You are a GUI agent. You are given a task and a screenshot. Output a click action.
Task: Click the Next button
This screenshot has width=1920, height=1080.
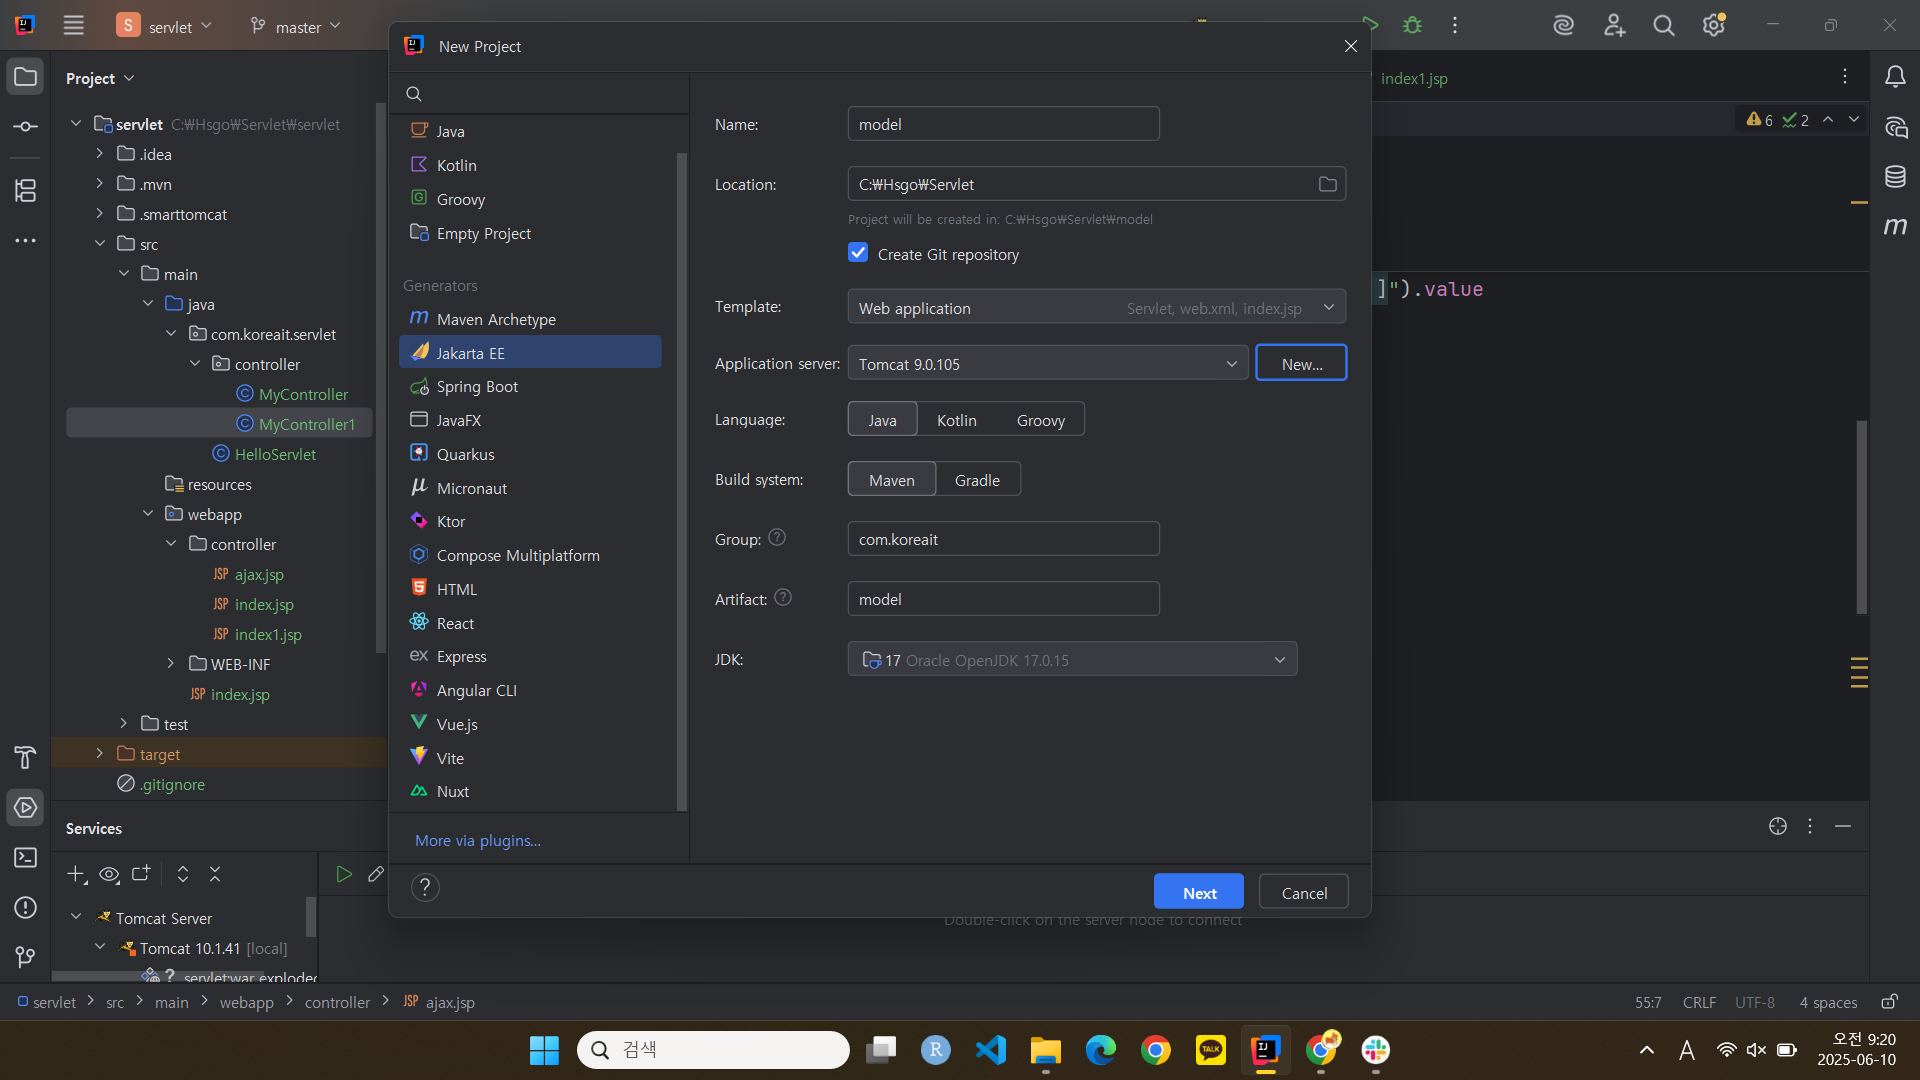click(x=1198, y=892)
